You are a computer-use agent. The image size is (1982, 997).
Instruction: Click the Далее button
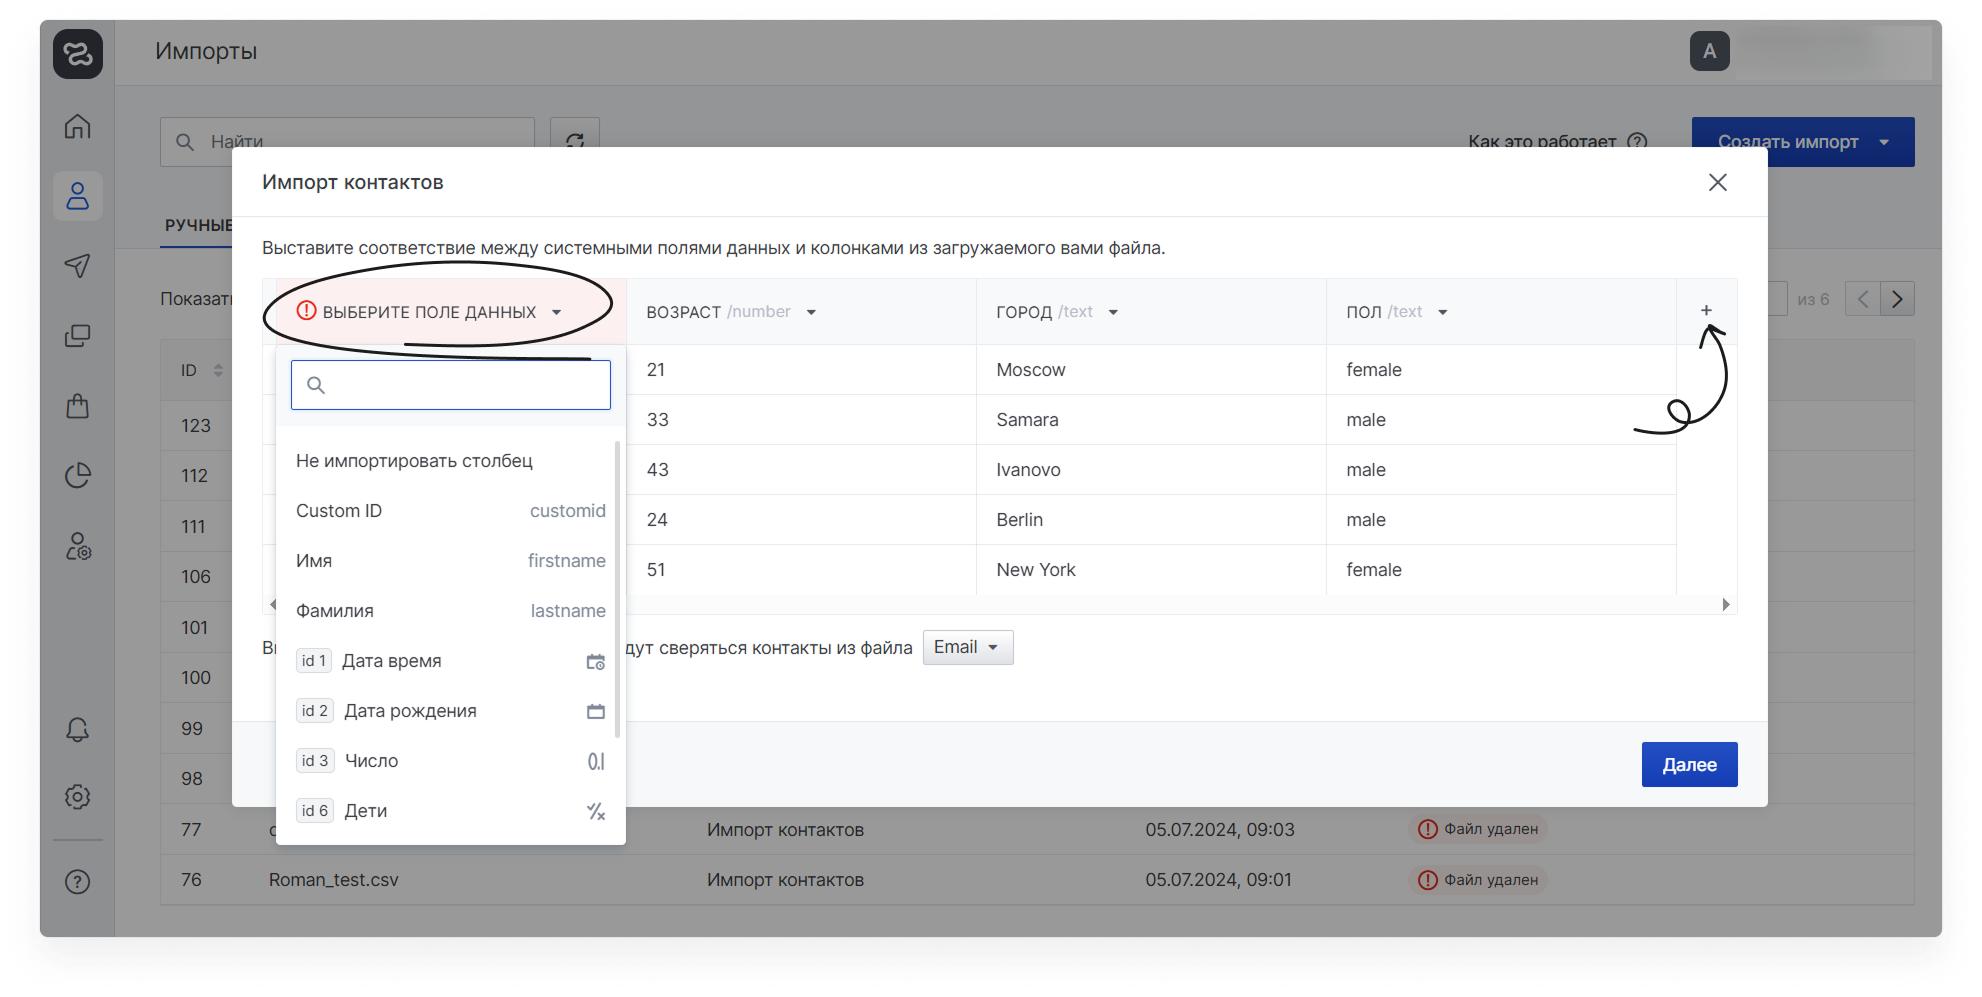pyautogui.click(x=1689, y=765)
